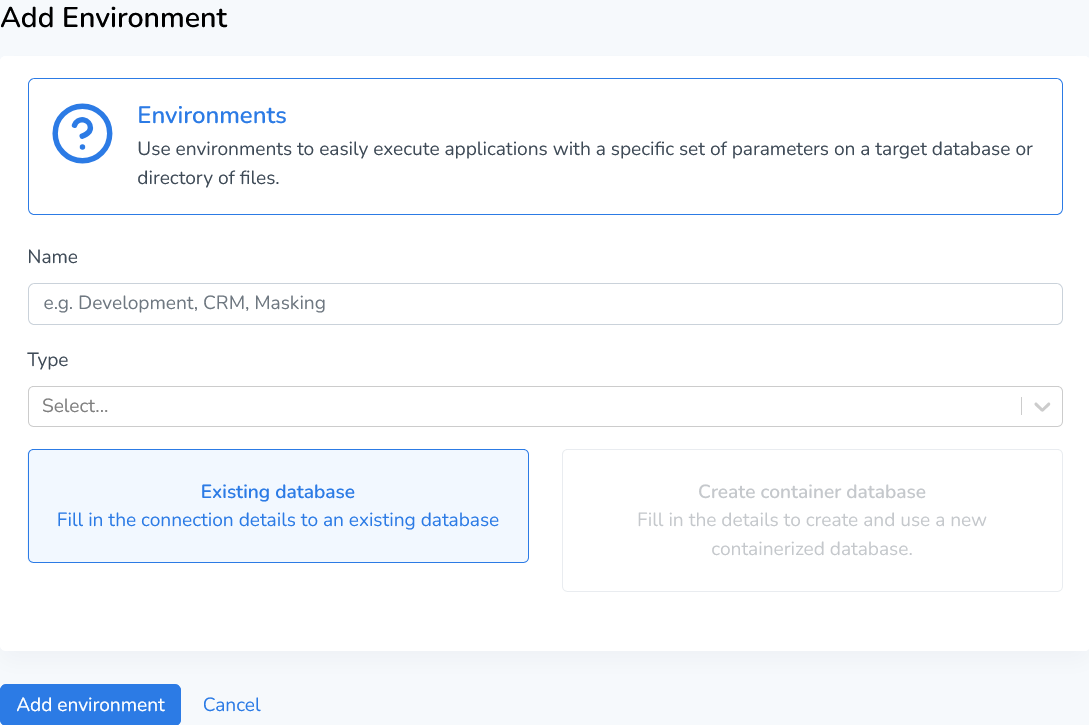Image resolution: width=1089 pixels, height=725 pixels.
Task: Click the Add Environment page title
Action: 114,18
